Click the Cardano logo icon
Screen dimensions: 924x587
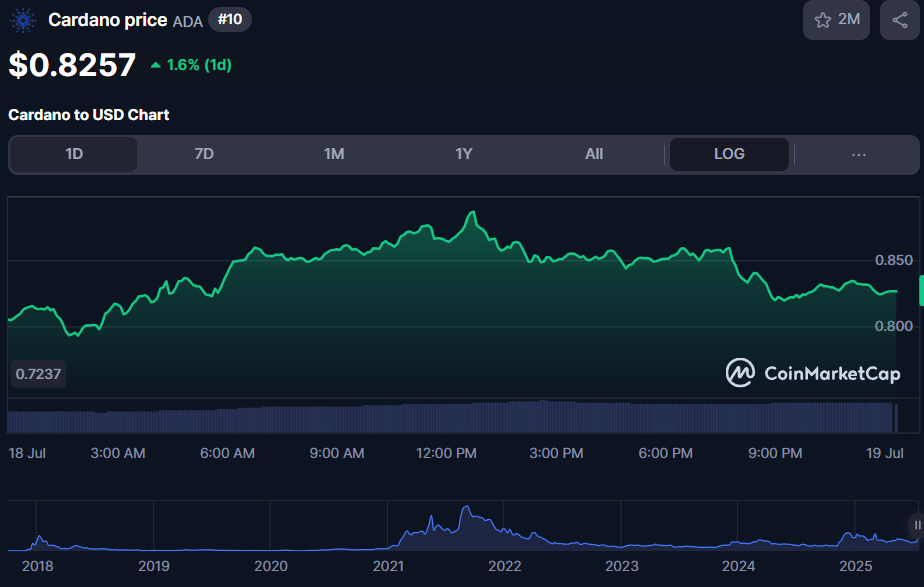coord(23,21)
